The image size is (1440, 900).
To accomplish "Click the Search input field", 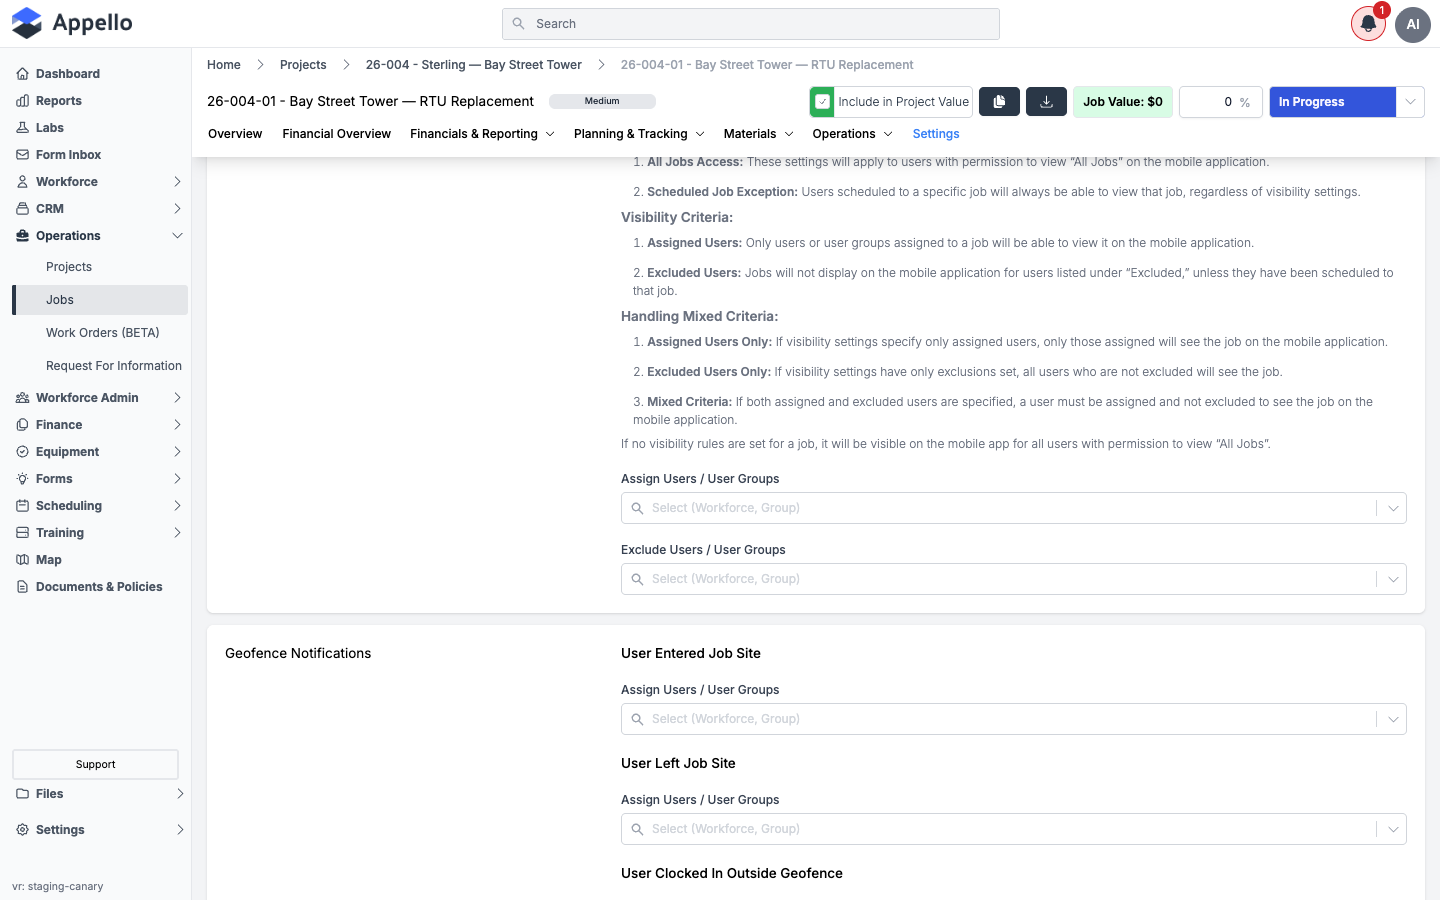I will click(751, 24).
